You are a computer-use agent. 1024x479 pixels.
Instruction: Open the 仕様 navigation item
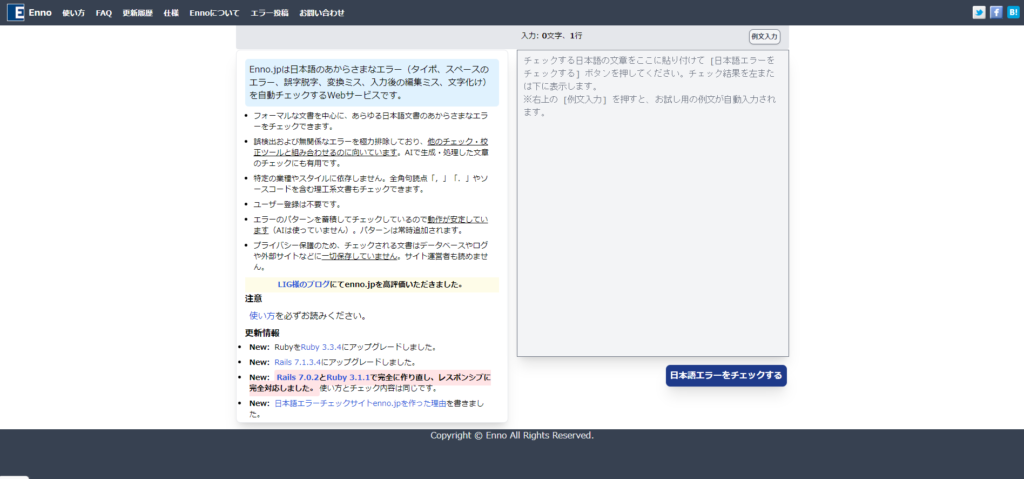click(x=170, y=13)
